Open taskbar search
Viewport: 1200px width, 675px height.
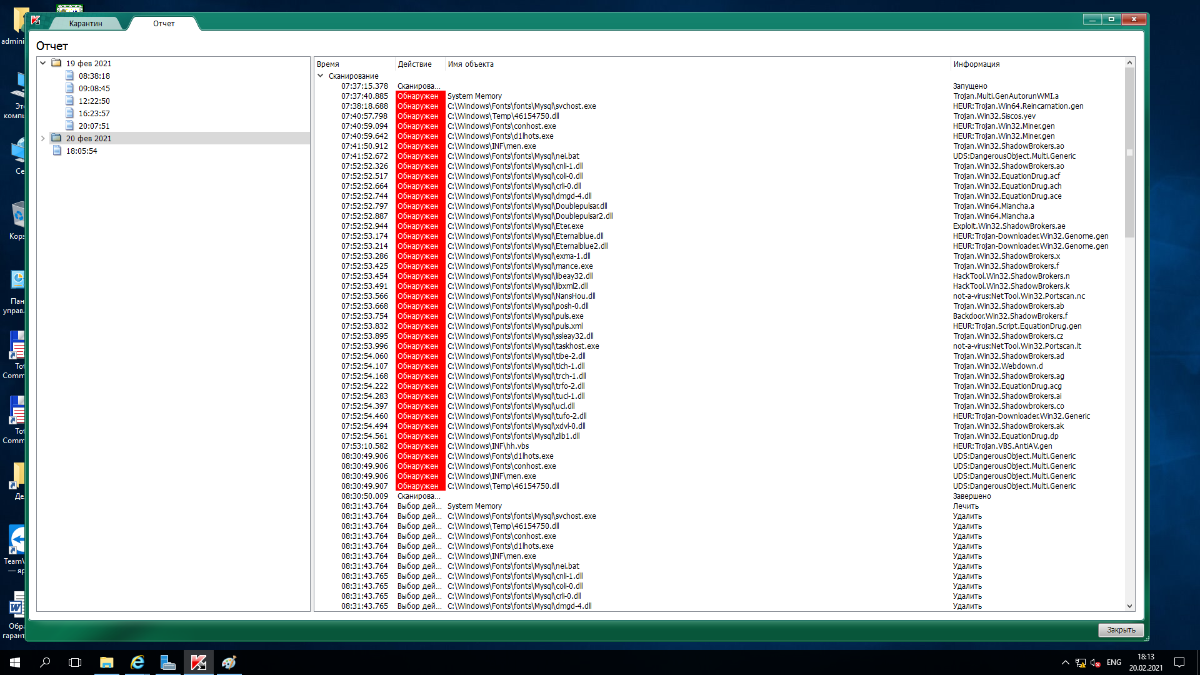coord(45,662)
